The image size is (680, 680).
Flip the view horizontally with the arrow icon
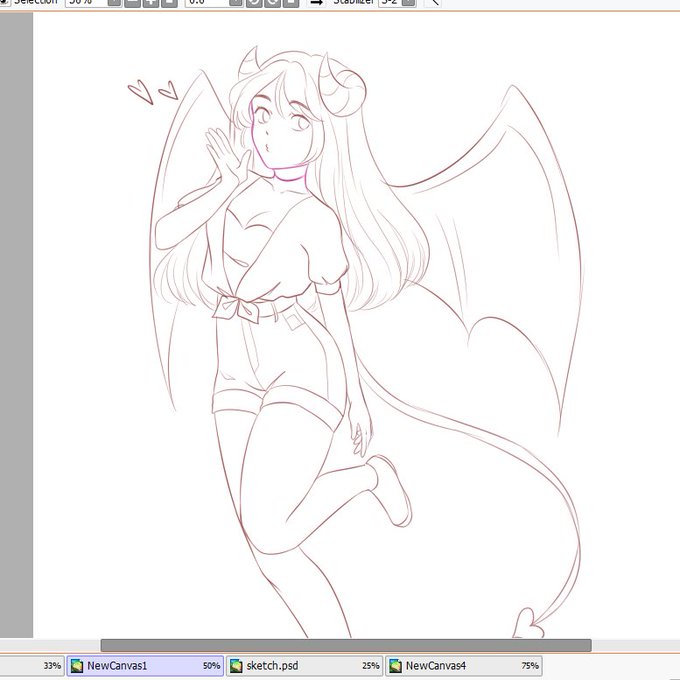316,3
